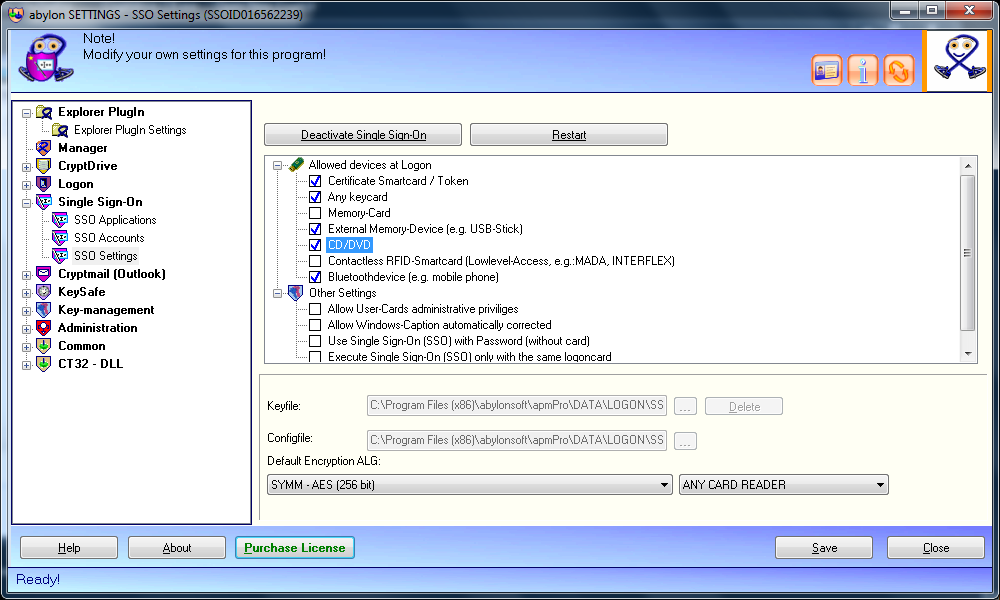Viewport: 1000px width, 600px height.
Task: Click Purchase License button
Action: (295, 548)
